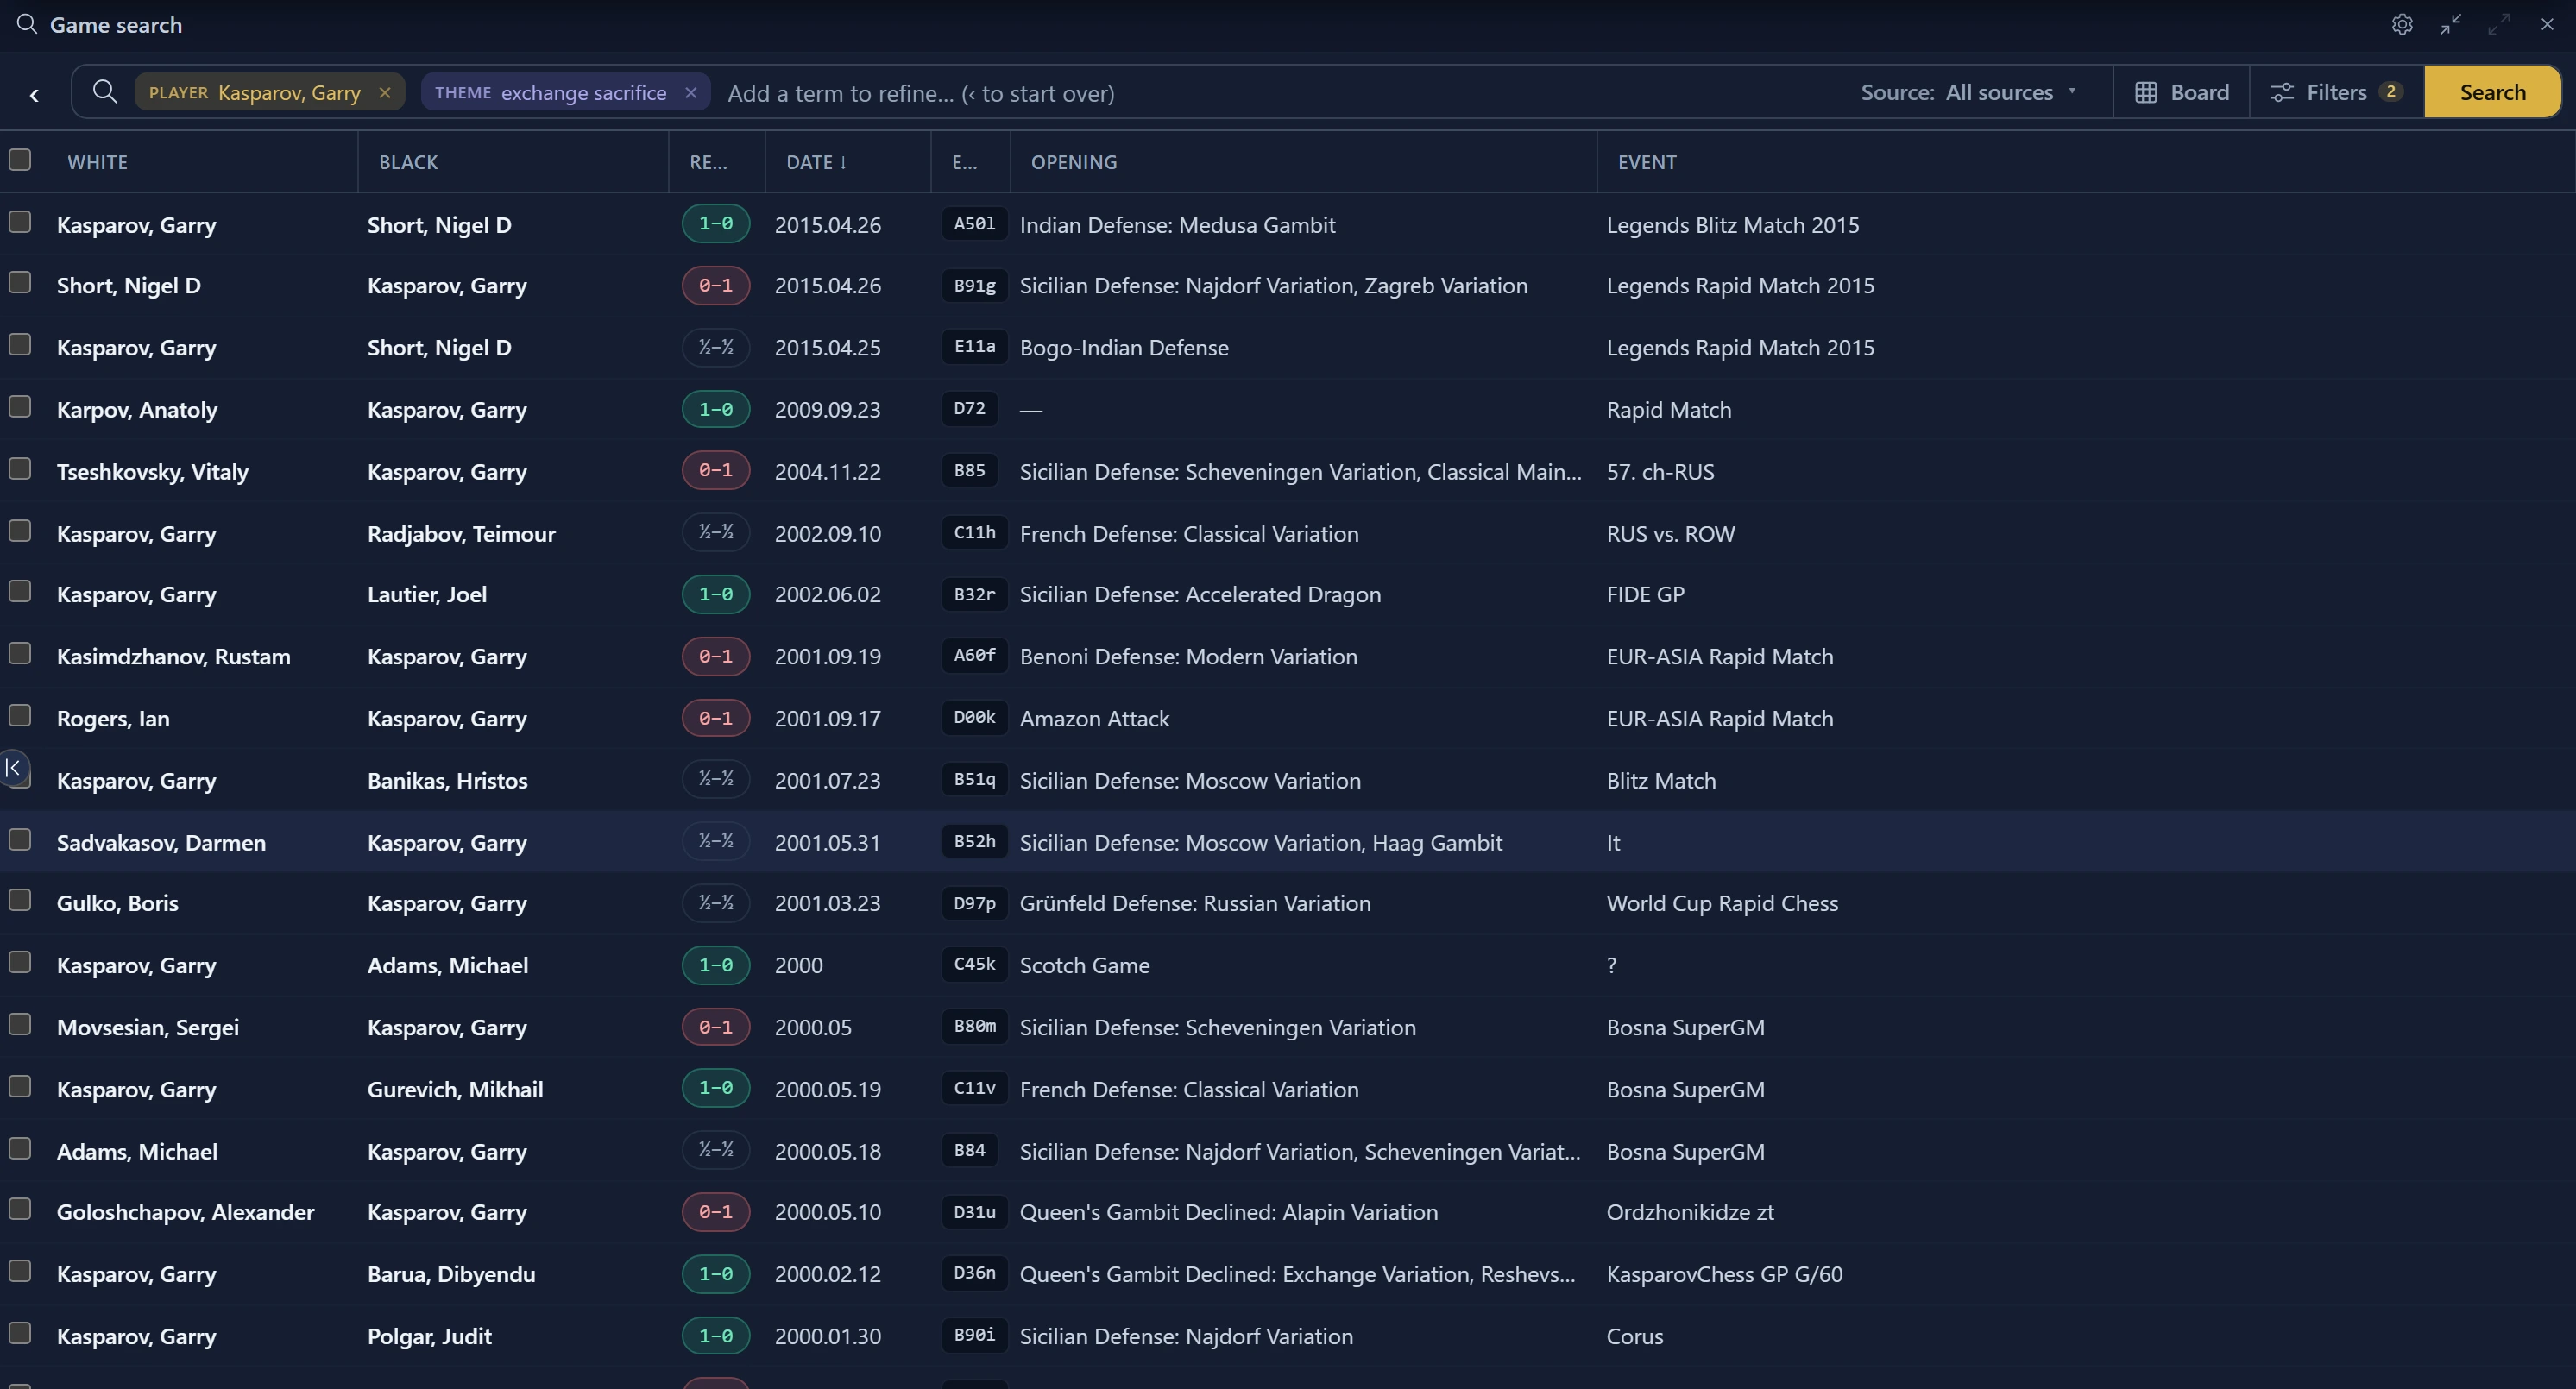Screen dimensions: 2576x1389
Task: Click the A50l ECO code badge
Action: 974,224
